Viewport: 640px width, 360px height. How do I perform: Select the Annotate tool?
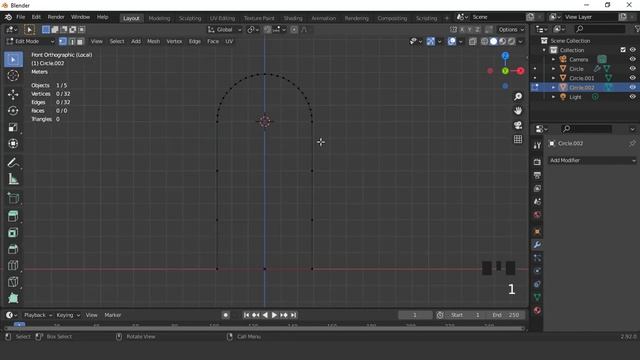pos(13,162)
